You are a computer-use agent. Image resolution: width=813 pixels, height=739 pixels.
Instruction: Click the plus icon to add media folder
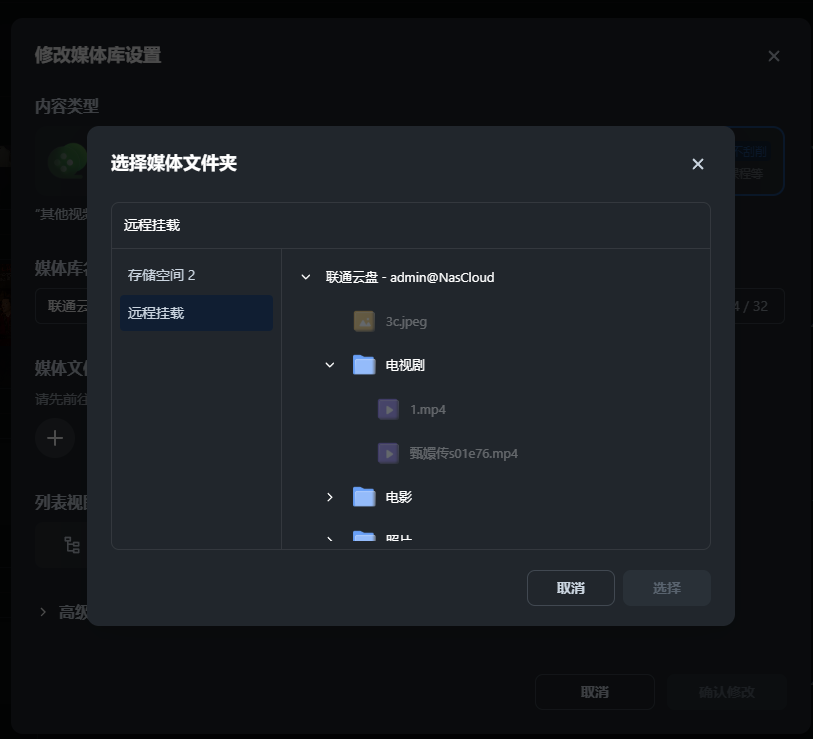(x=55, y=438)
